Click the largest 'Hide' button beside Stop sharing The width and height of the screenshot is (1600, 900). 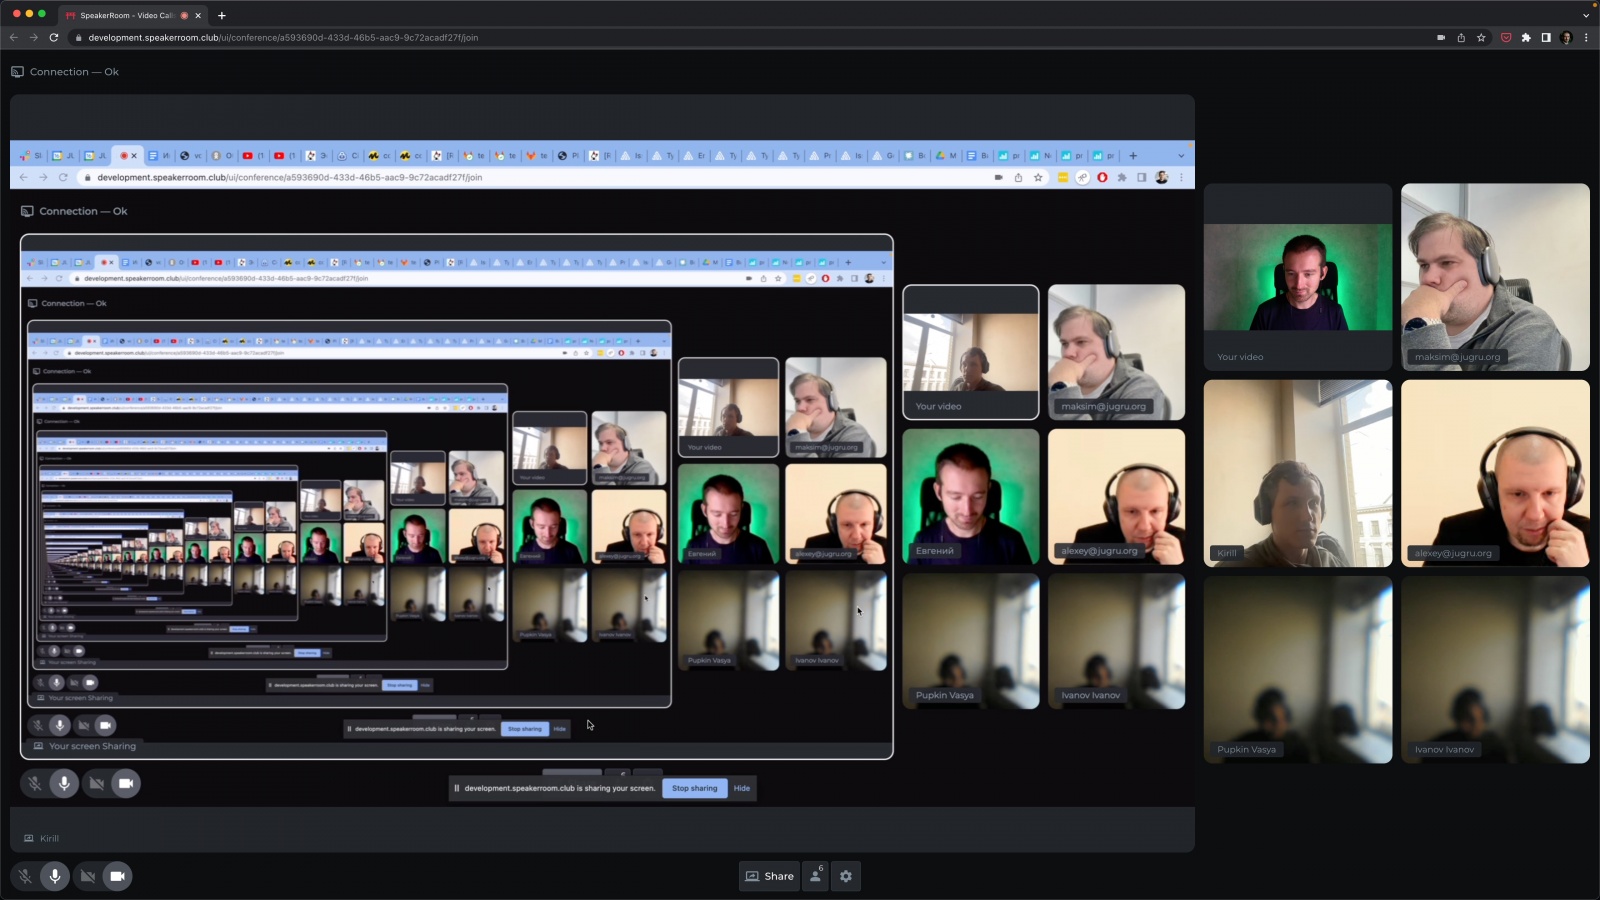tap(742, 788)
